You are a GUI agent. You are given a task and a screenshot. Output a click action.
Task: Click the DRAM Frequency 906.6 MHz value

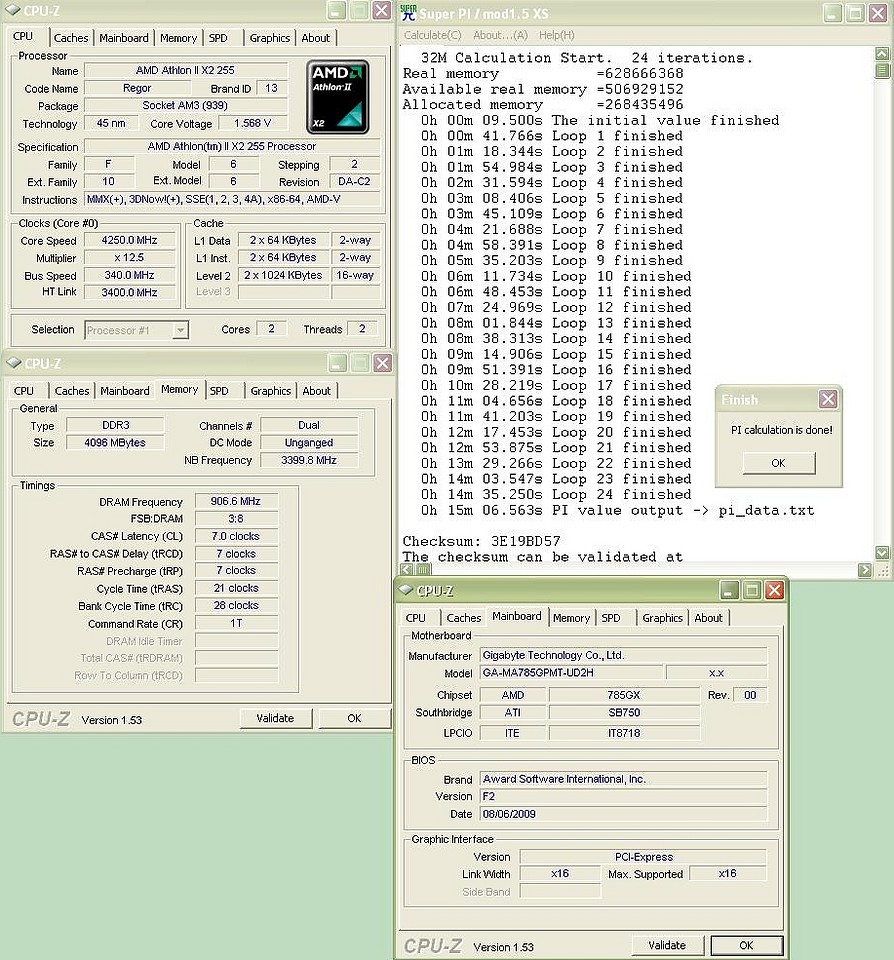pyautogui.click(x=236, y=501)
